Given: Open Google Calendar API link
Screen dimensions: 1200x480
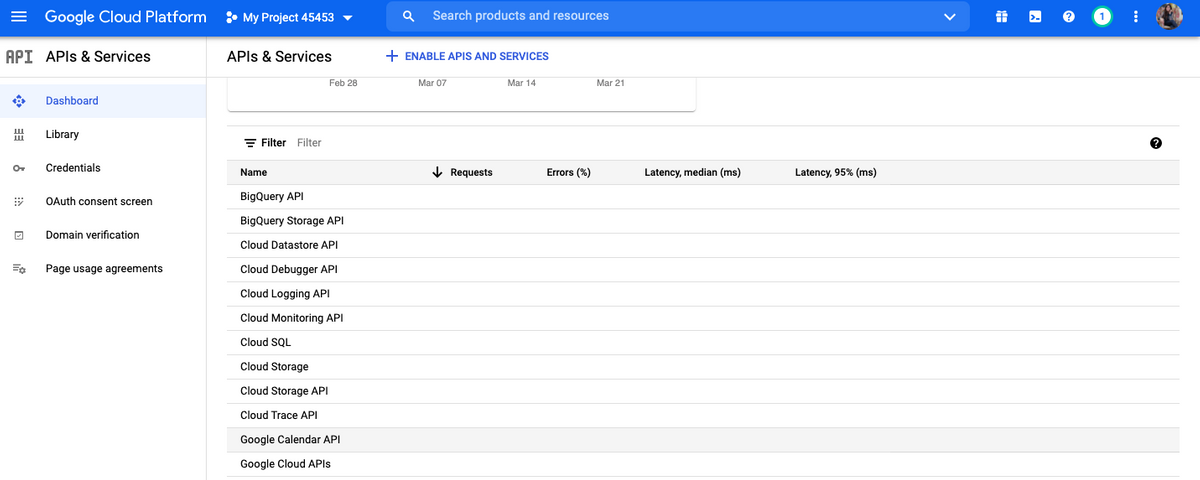Looking at the screenshot, I should tap(291, 440).
